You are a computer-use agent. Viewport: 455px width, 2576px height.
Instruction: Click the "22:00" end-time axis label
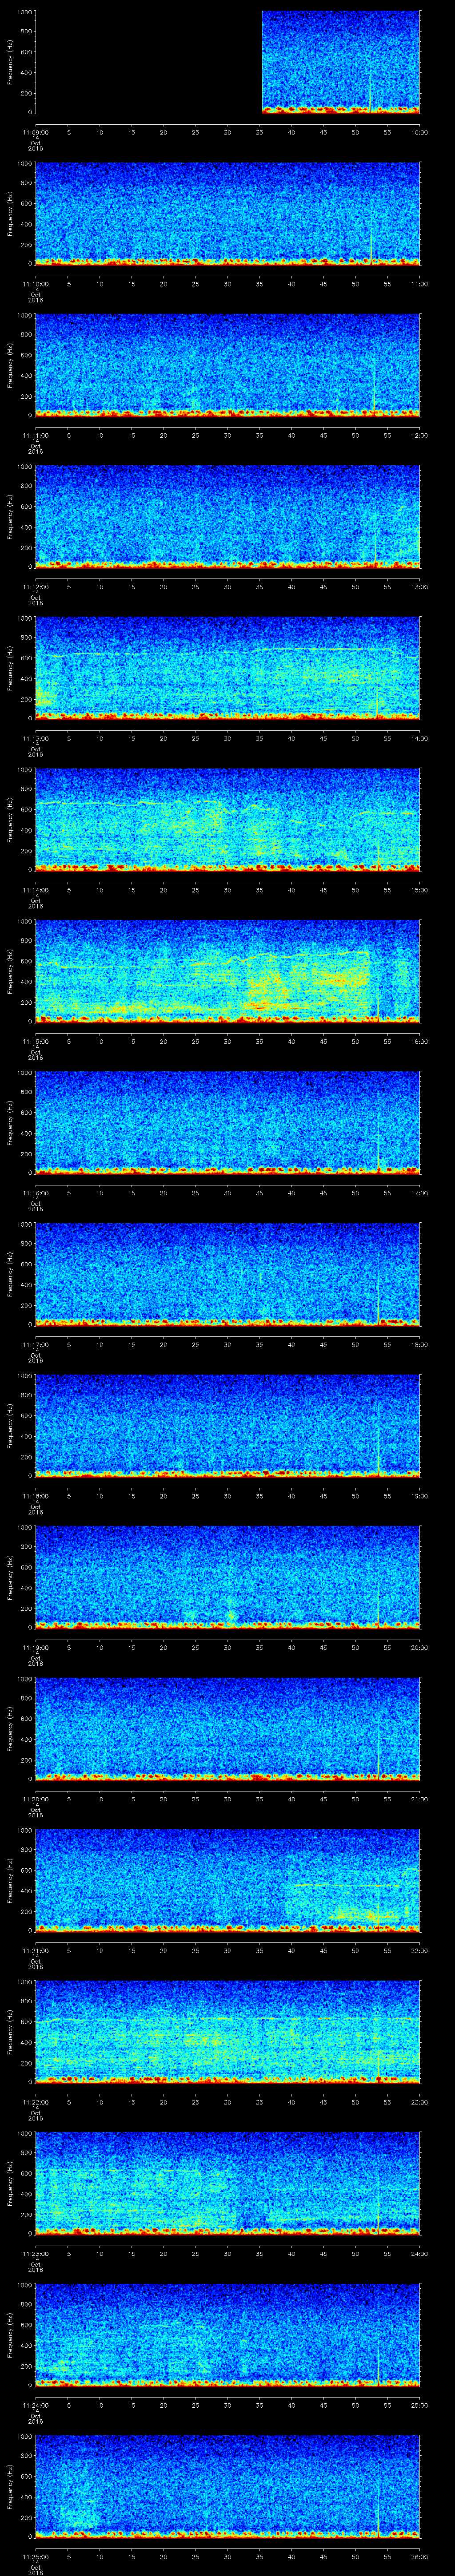(419, 1950)
